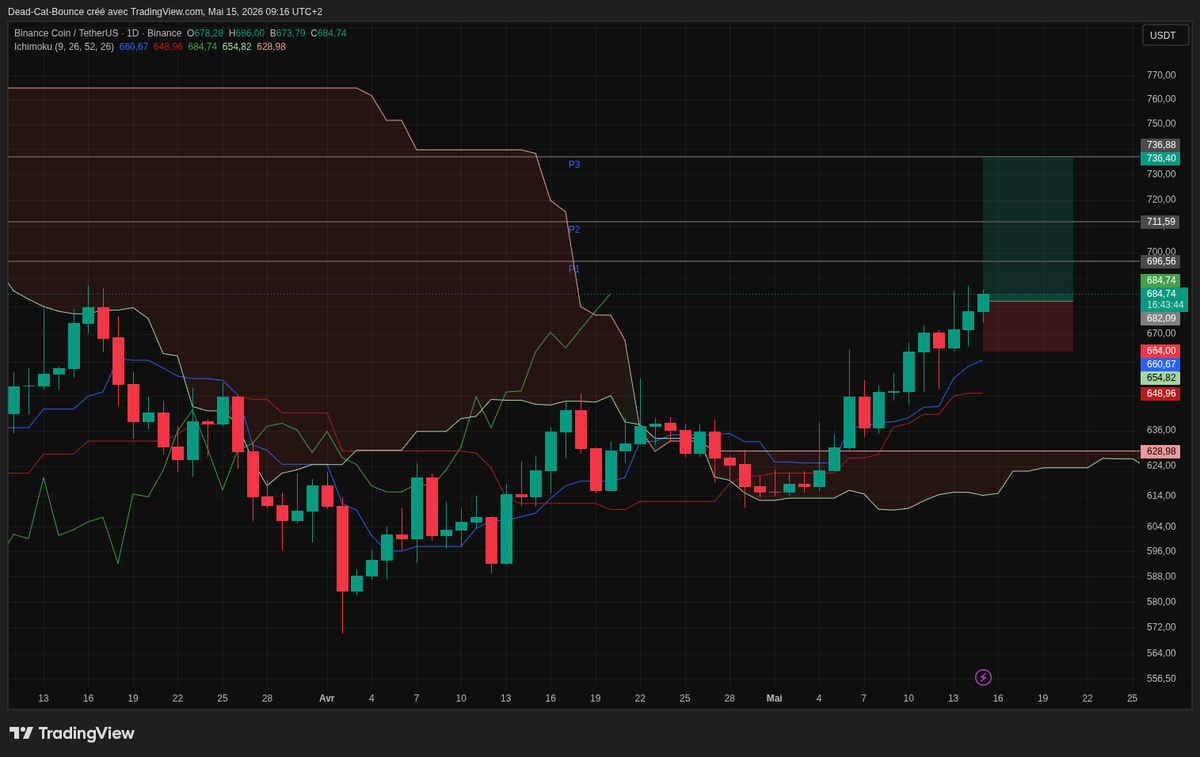Screen dimensions: 1200x757
Task: Click the TradingView logo
Action: 71,734
